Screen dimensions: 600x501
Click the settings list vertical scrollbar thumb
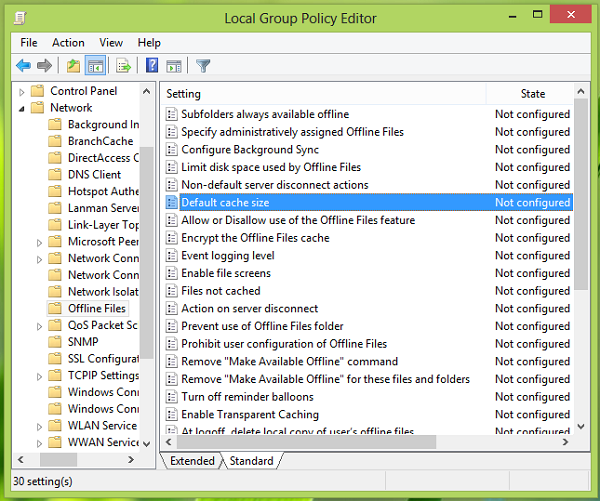coord(581,194)
